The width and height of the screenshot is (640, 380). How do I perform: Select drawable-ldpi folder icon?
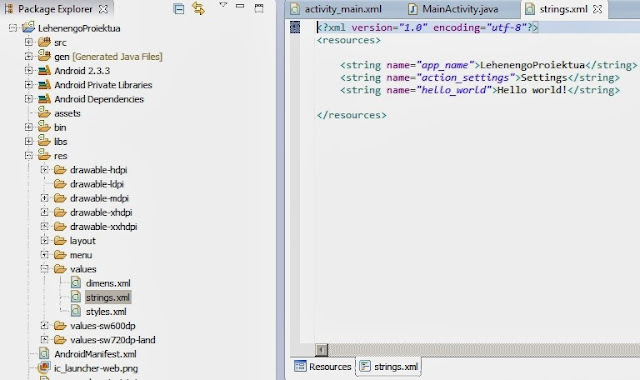pyautogui.click(x=60, y=184)
